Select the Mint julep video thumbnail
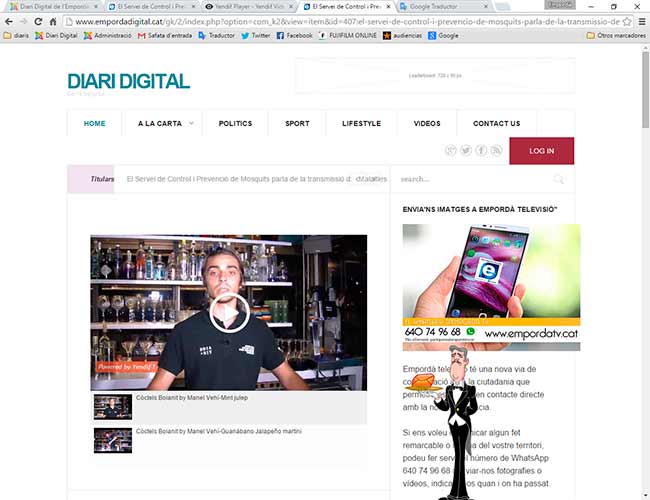Viewport: 650px width, 500px height. pyautogui.click(x=113, y=407)
